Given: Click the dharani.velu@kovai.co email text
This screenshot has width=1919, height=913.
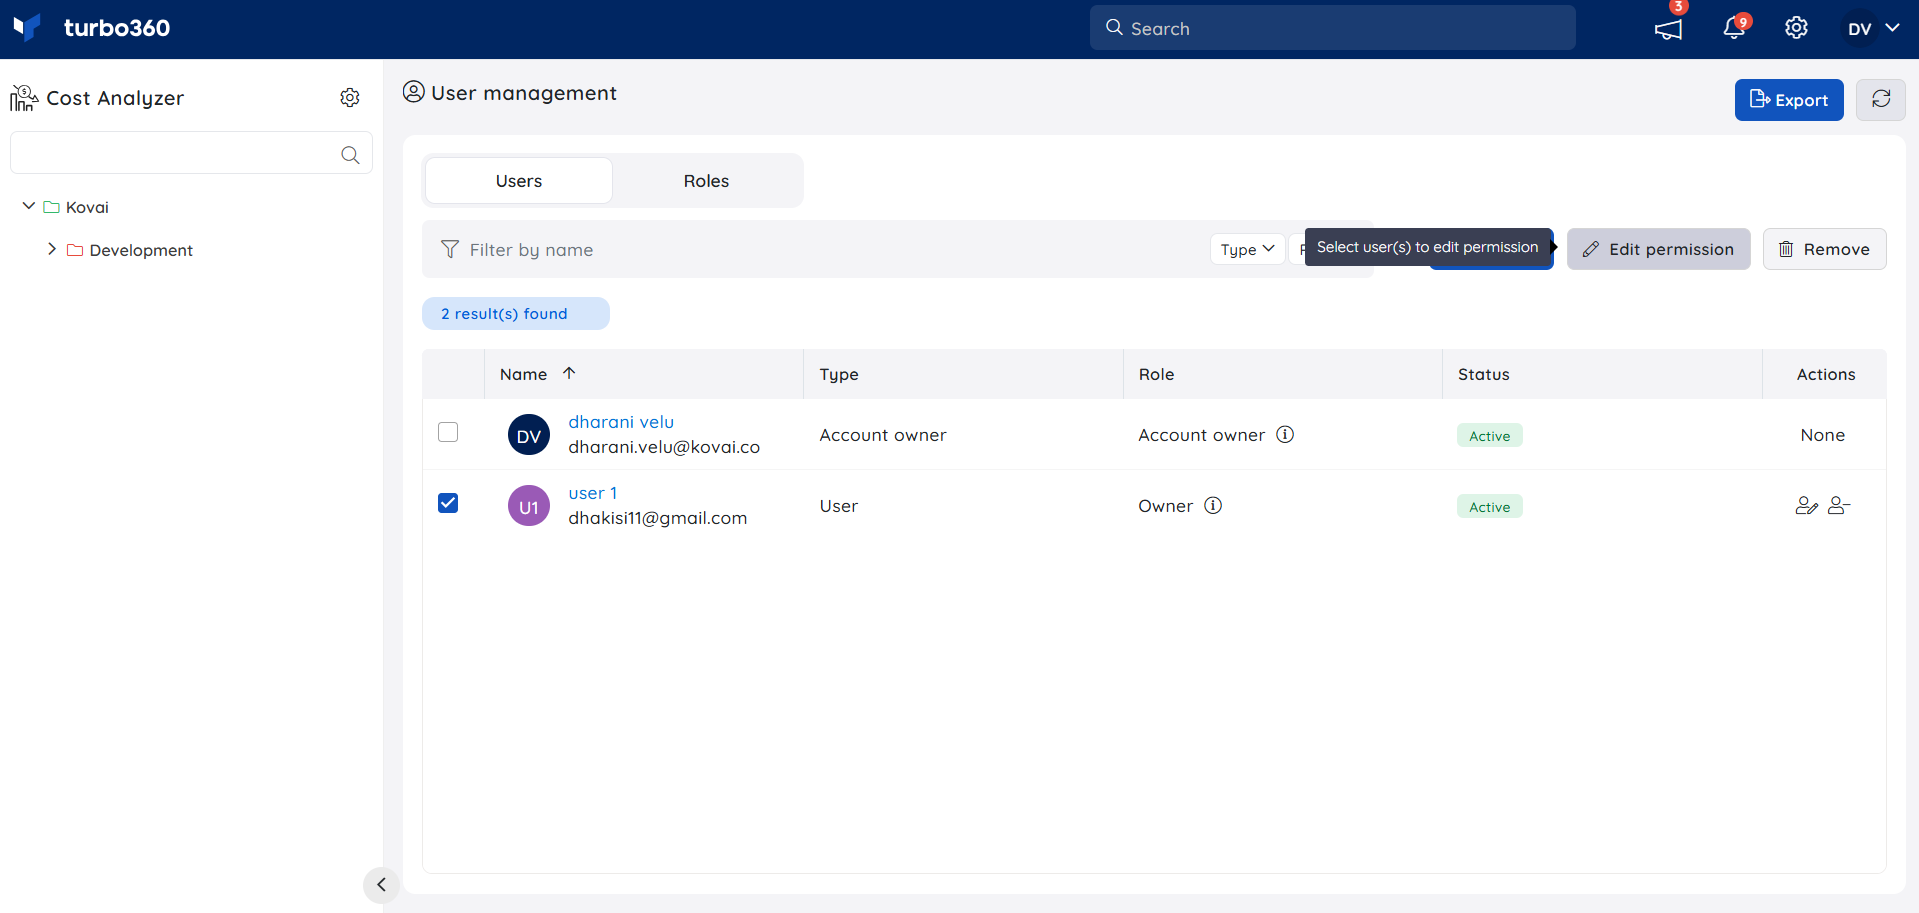Looking at the screenshot, I should click(664, 447).
